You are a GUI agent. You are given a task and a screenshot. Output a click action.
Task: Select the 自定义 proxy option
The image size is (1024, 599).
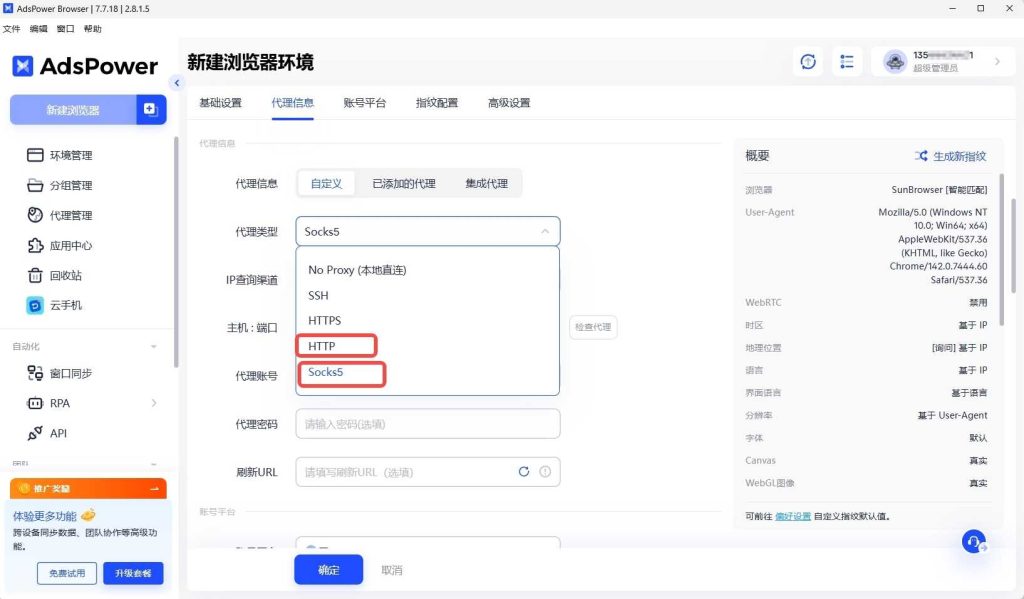coord(326,184)
